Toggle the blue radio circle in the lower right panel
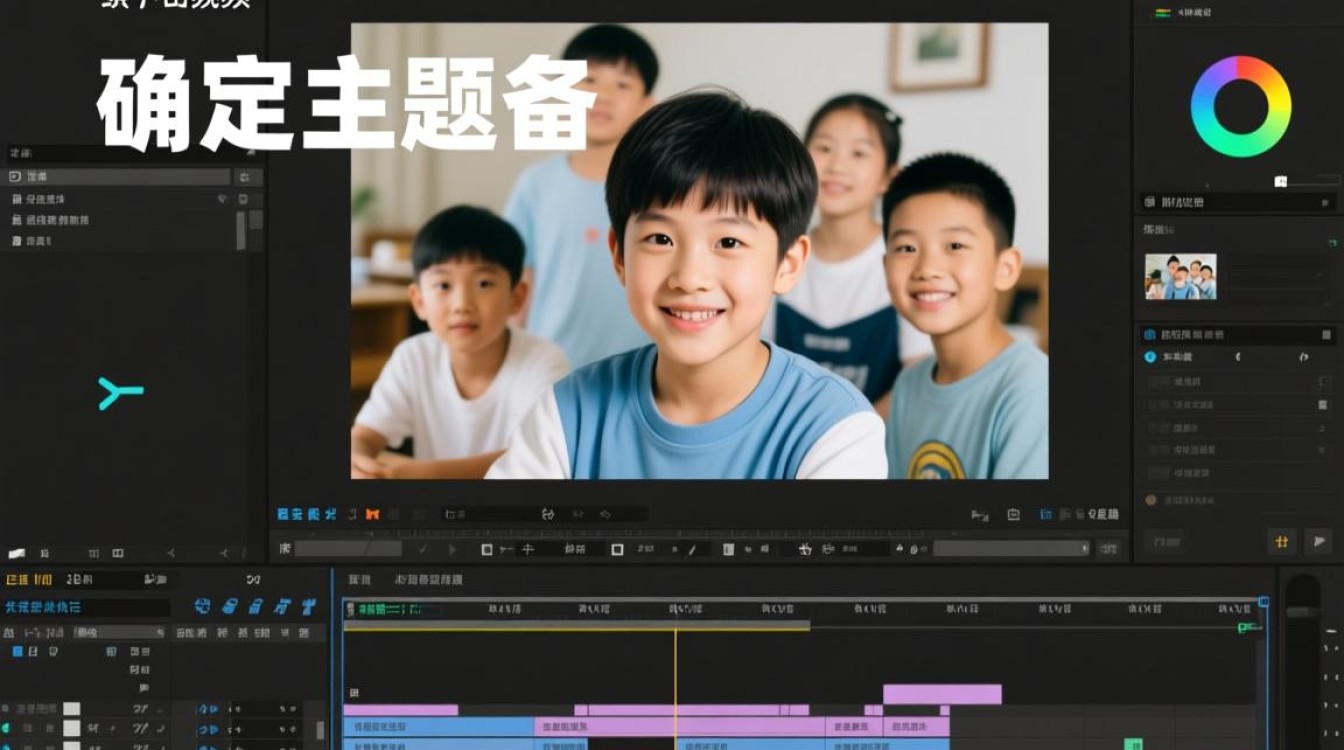This screenshot has width=1344, height=750. click(1150, 357)
